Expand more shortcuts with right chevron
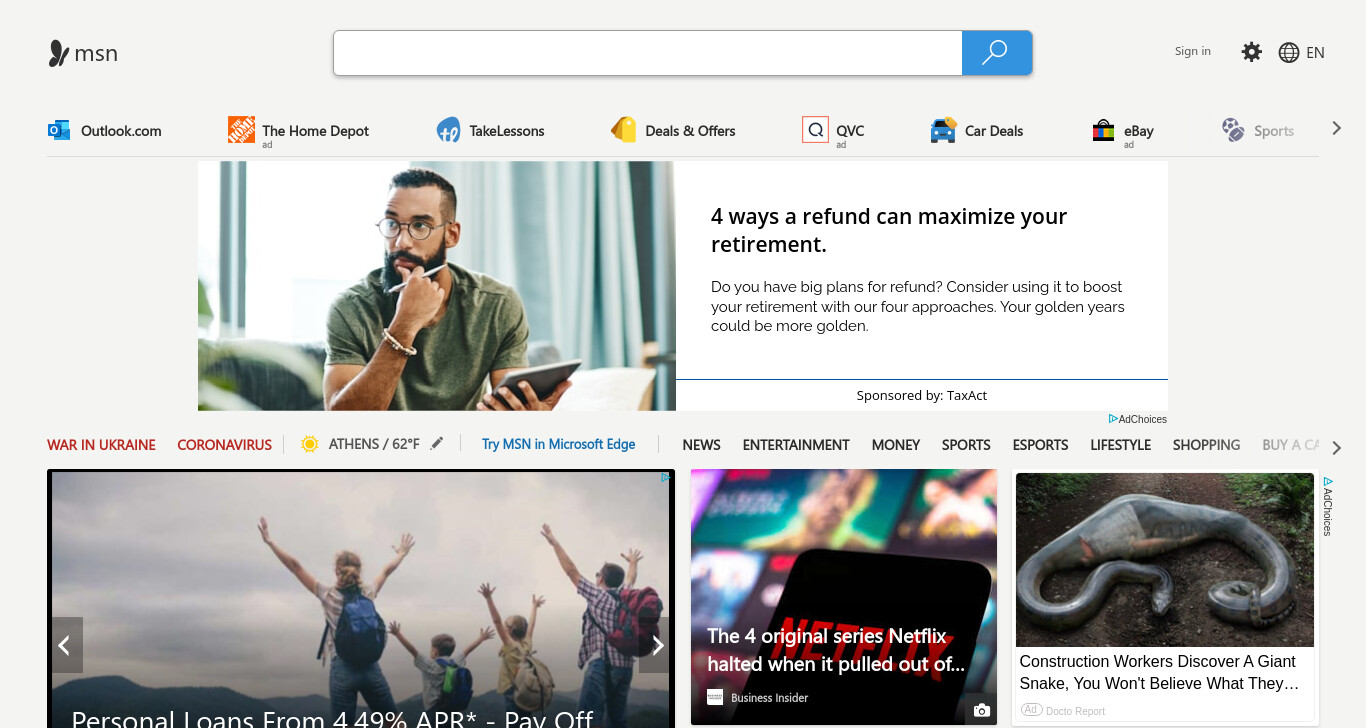Screen dimensions: 1366x728 tap(1336, 128)
